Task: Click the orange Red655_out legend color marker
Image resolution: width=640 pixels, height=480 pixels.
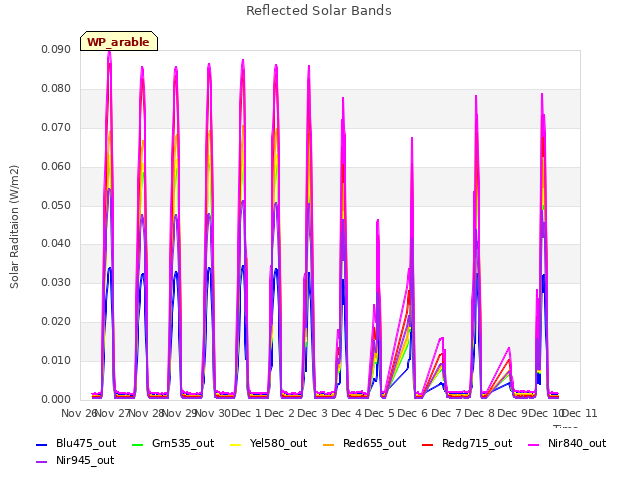Action: 329,444
